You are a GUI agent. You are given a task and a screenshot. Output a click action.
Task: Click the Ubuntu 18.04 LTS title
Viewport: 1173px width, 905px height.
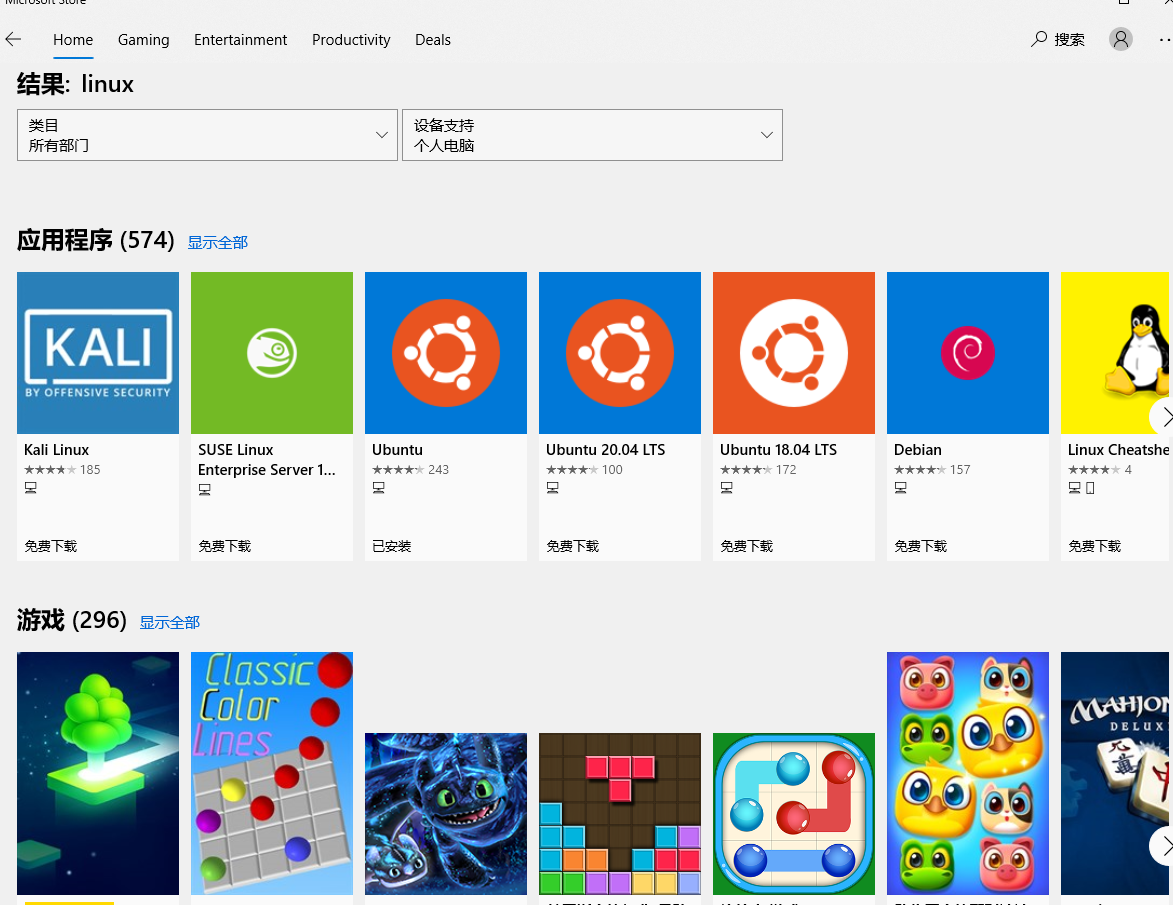[x=778, y=450]
